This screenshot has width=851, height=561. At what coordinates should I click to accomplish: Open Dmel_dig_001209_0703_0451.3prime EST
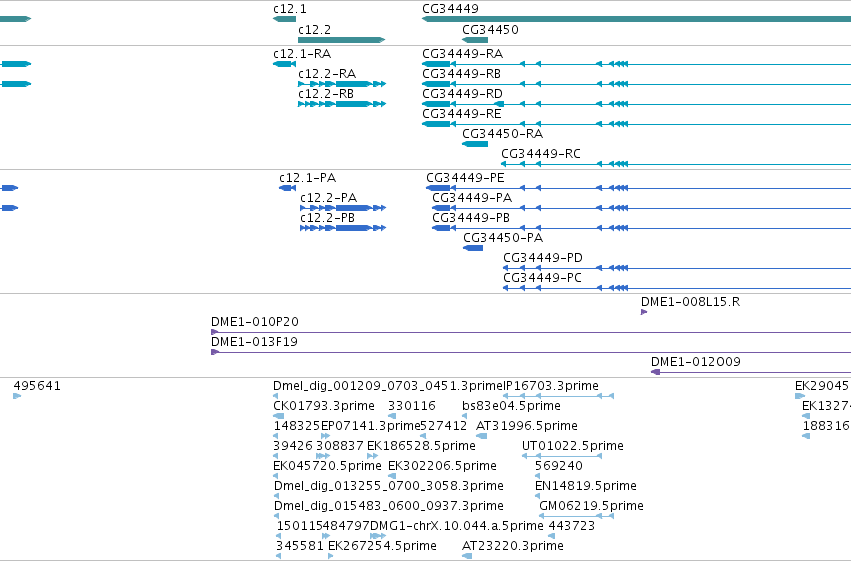pyautogui.click(x=276, y=396)
